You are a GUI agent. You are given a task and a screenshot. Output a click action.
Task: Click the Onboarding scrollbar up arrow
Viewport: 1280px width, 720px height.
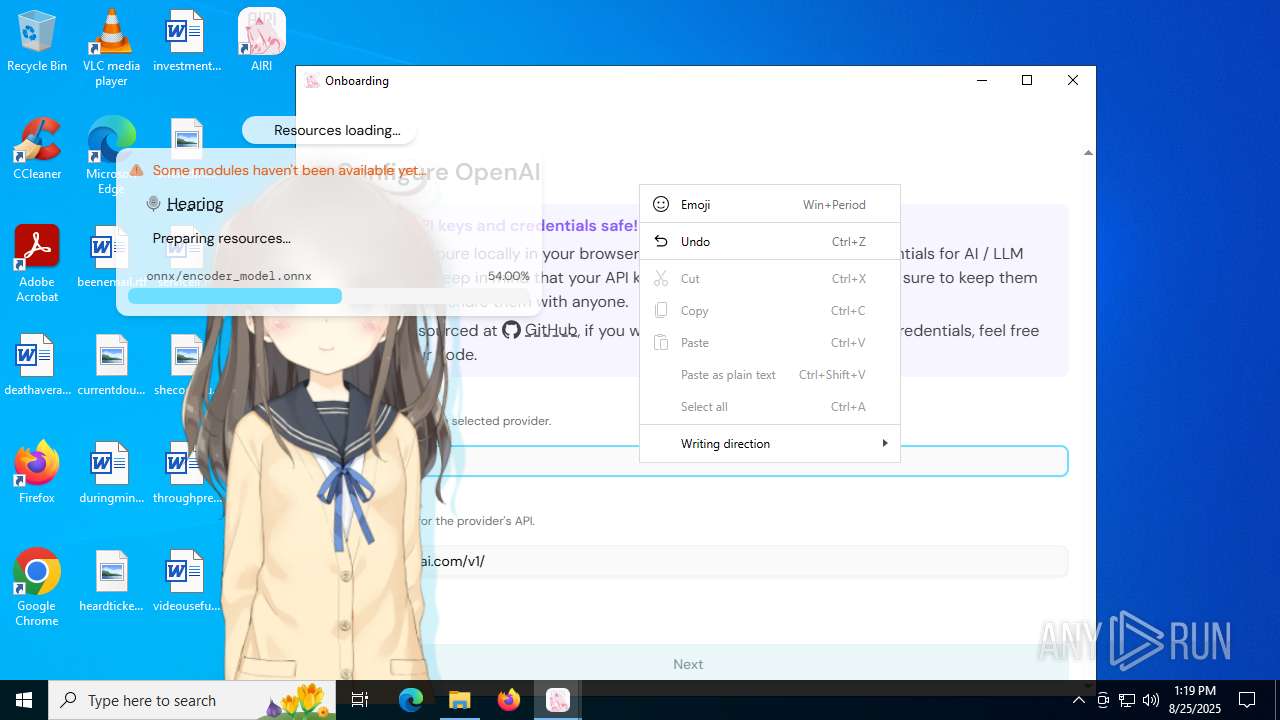(1088, 153)
